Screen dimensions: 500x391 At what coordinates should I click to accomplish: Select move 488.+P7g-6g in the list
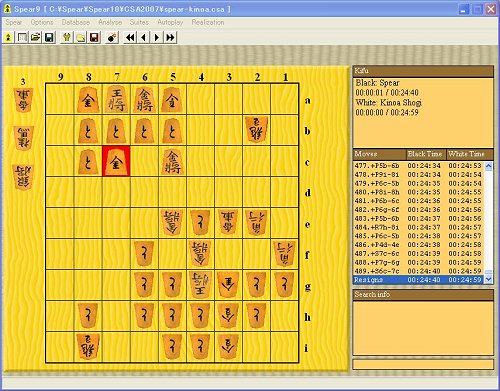click(x=419, y=262)
